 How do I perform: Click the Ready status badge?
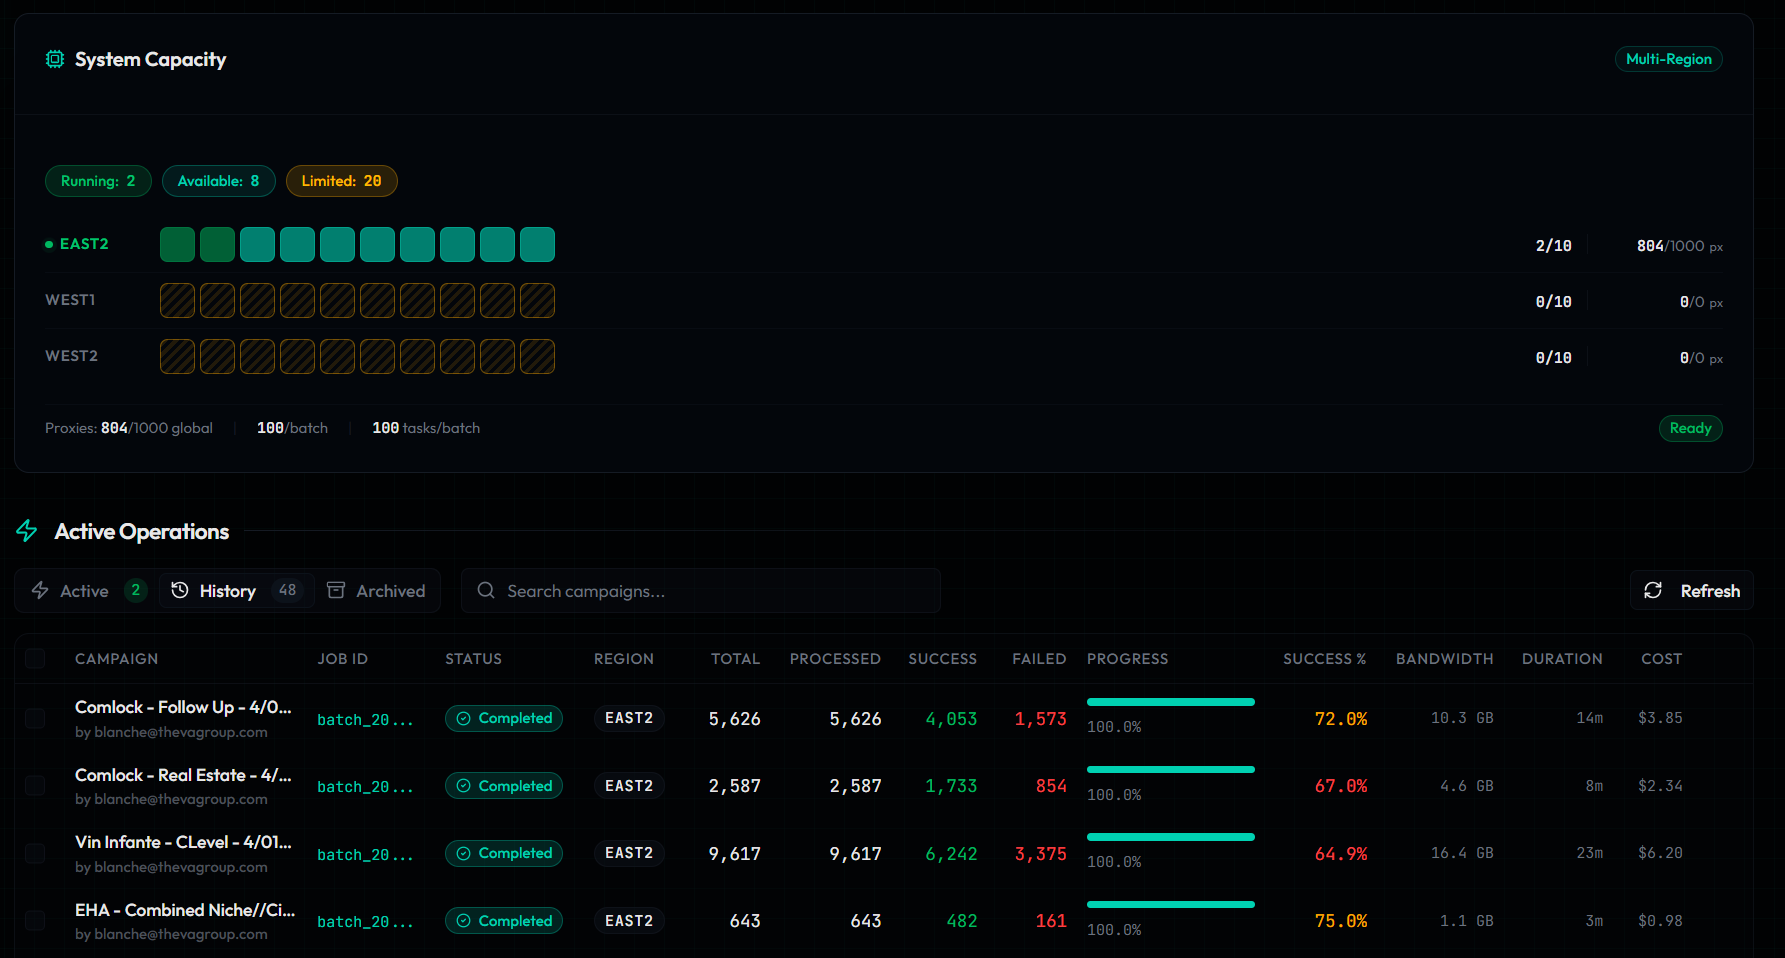[1690, 428]
